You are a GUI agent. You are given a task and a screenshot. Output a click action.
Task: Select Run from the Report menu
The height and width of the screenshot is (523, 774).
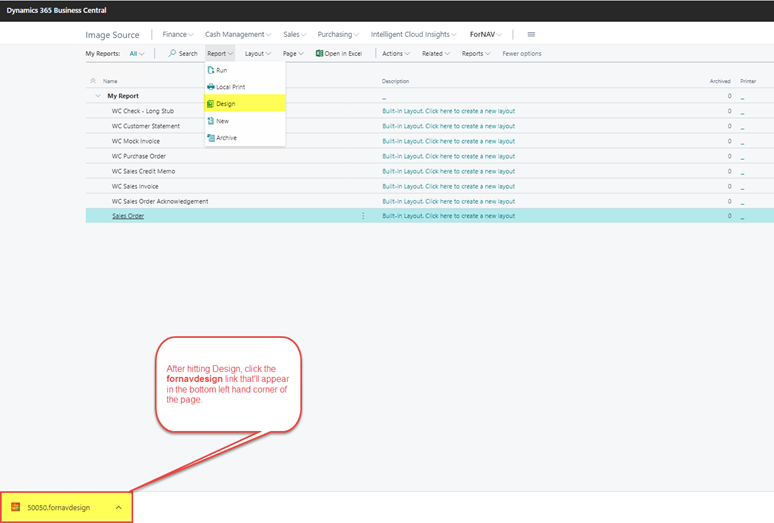click(x=245, y=70)
